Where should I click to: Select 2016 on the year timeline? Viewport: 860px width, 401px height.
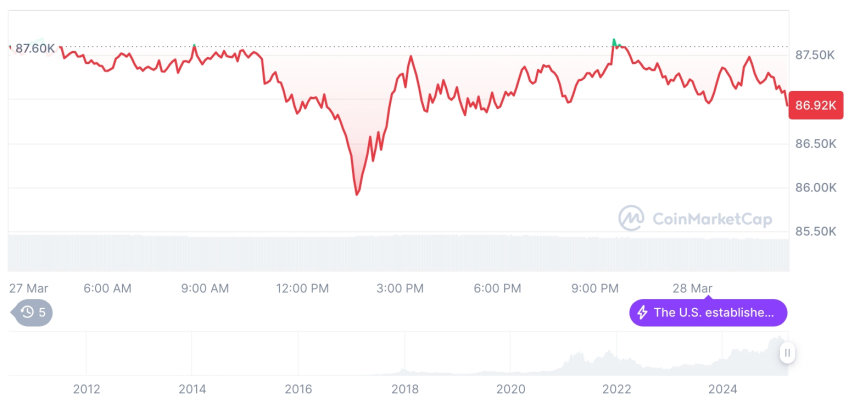click(298, 388)
